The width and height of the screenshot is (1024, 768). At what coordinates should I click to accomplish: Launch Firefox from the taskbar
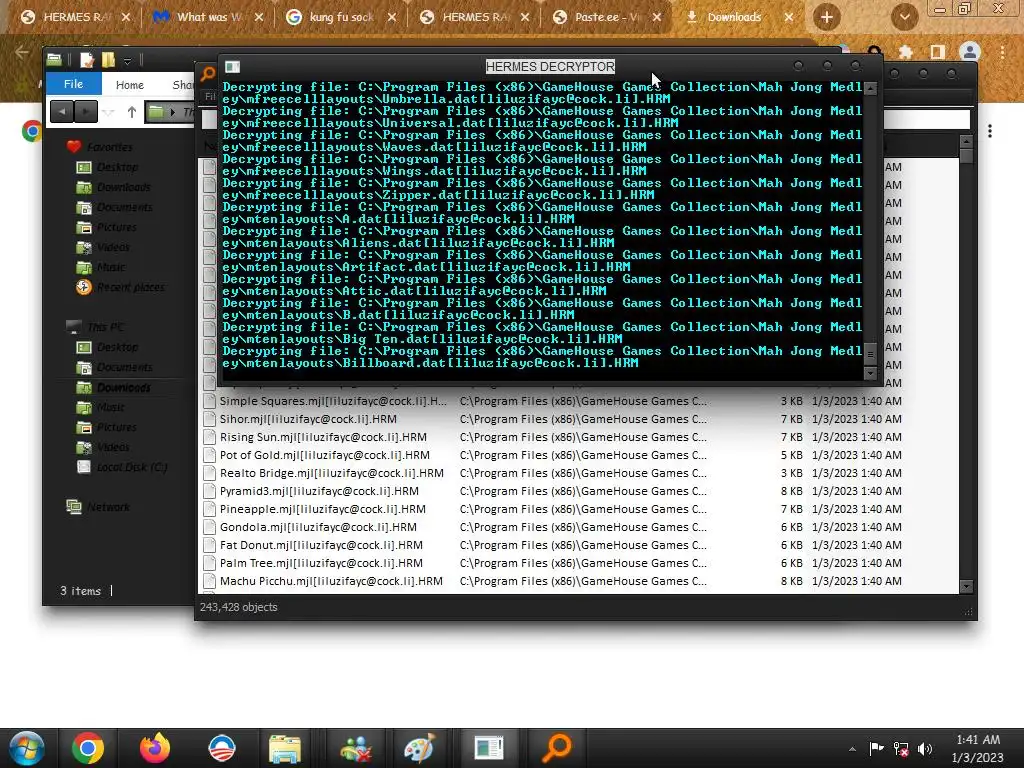point(155,748)
